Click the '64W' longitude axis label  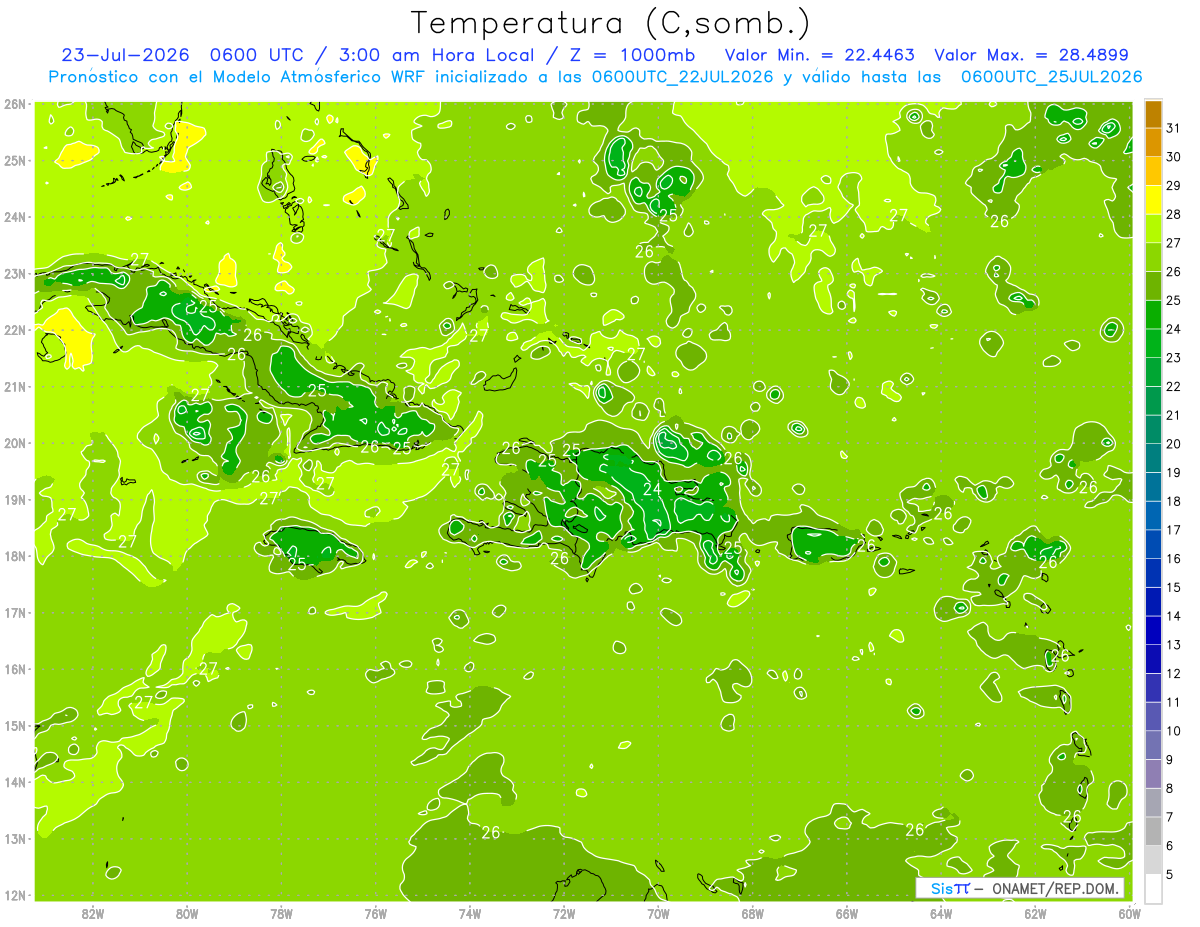click(941, 913)
